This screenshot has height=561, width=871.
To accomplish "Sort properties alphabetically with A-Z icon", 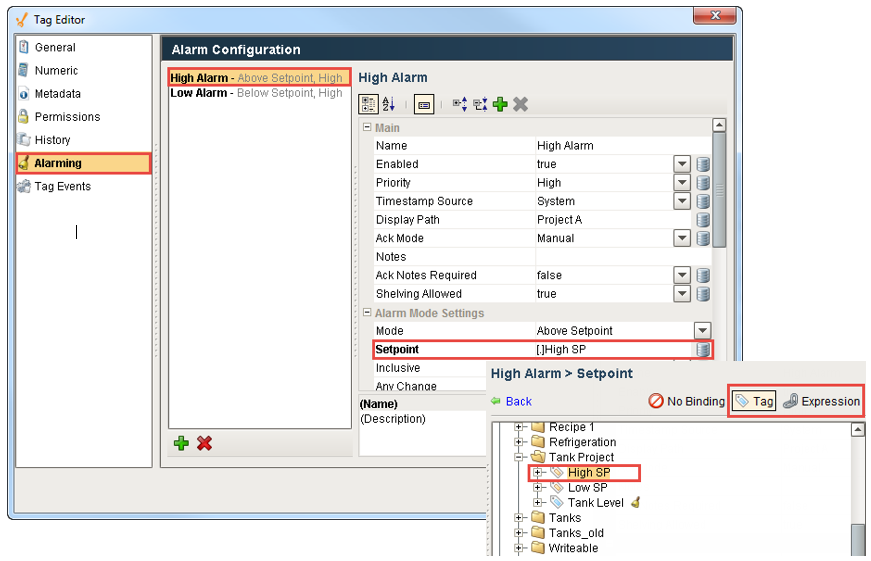I will point(389,104).
